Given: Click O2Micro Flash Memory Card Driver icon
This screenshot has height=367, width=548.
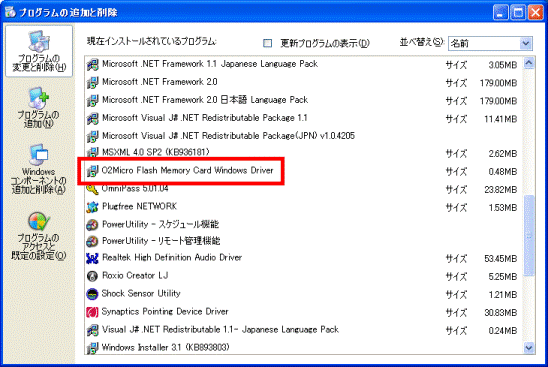Looking at the screenshot, I should (92, 171).
